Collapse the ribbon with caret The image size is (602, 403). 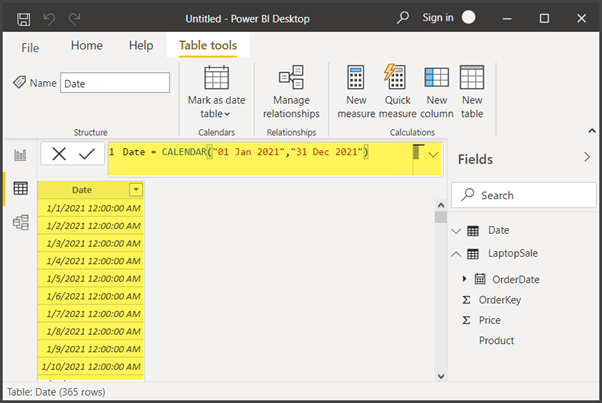592,131
